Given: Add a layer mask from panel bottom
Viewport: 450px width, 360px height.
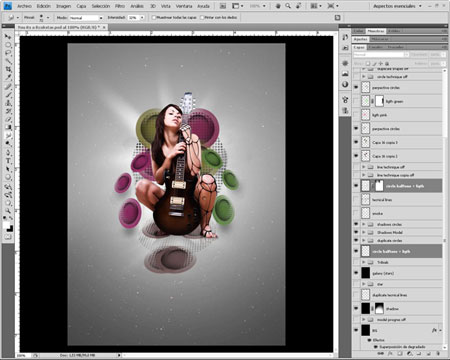Looking at the screenshot, I should pos(400,354).
